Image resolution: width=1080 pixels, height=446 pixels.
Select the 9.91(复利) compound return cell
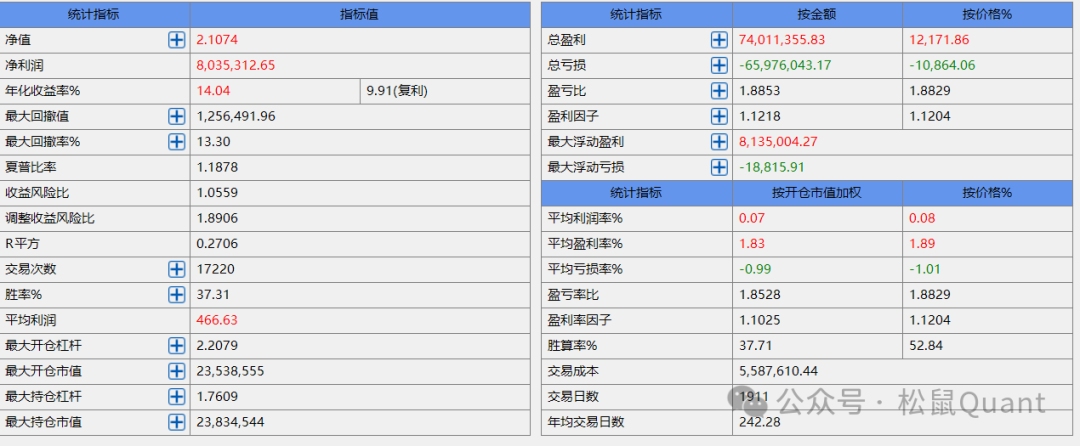pos(396,91)
